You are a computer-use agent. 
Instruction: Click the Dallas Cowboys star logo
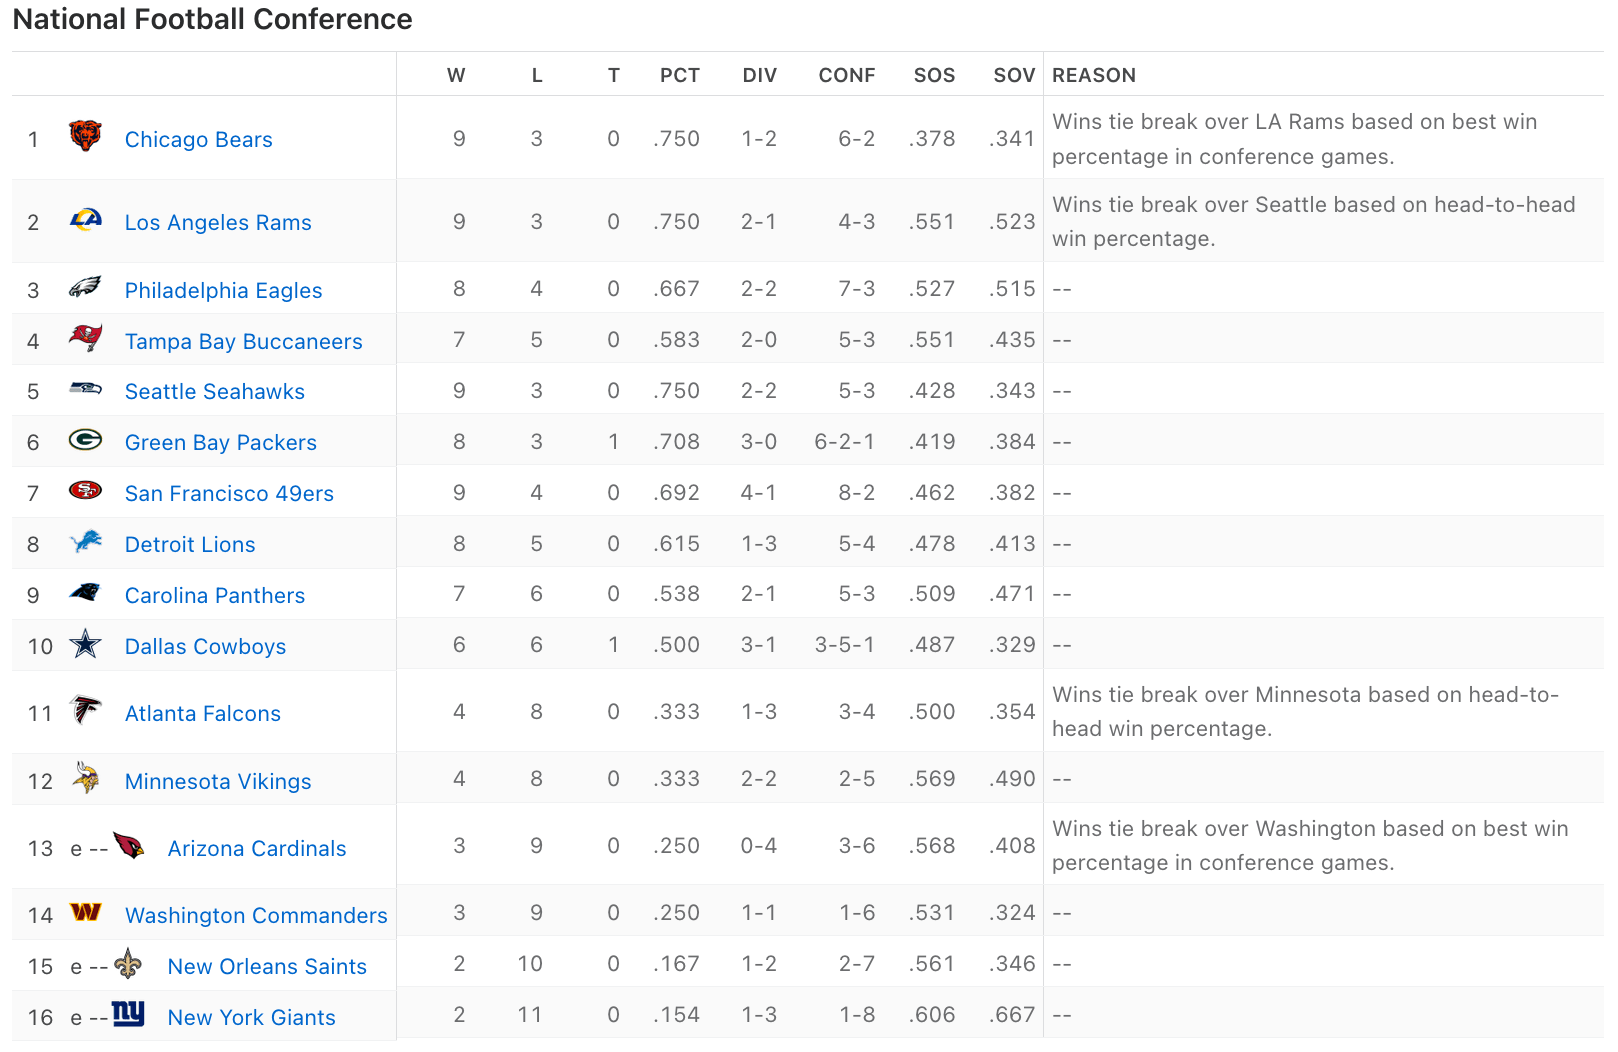pyautogui.click(x=85, y=644)
